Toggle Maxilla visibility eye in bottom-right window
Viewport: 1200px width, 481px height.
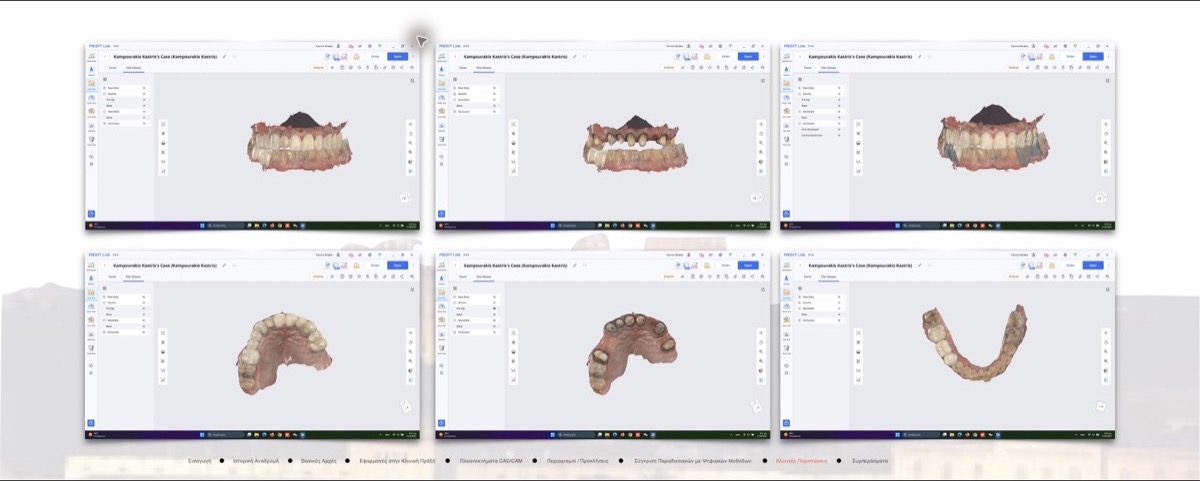tap(839, 303)
